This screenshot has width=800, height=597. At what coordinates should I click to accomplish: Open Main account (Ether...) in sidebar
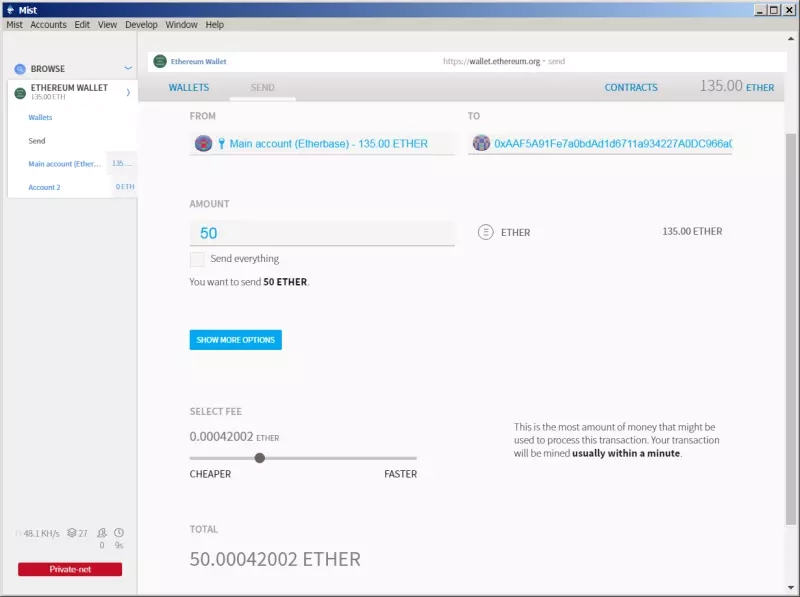pyautogui.click(x=65, y=164)
